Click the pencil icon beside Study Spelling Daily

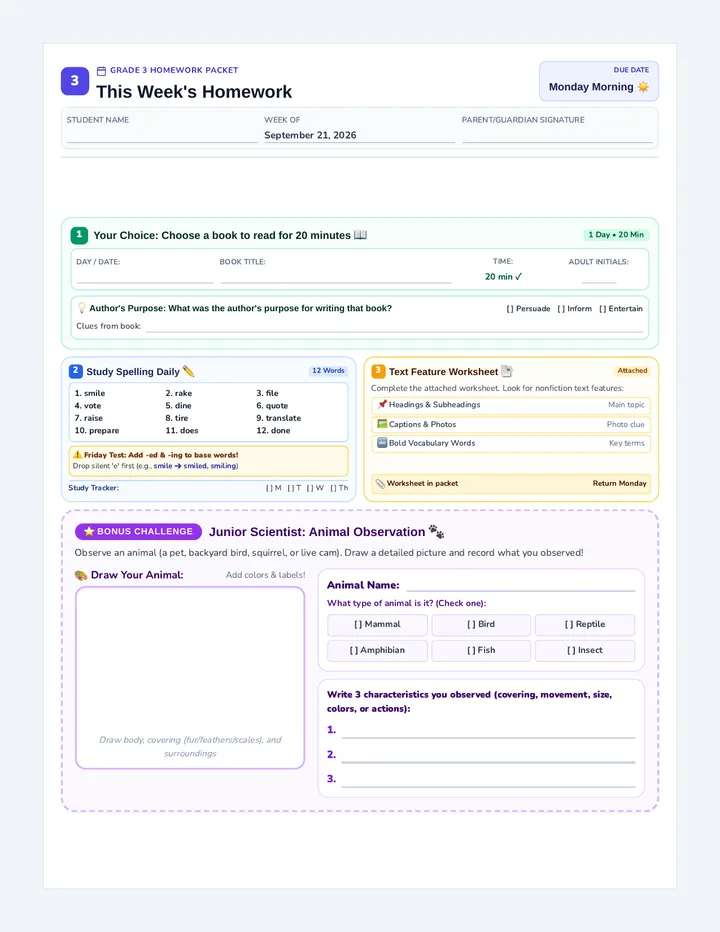click(188, 371)
